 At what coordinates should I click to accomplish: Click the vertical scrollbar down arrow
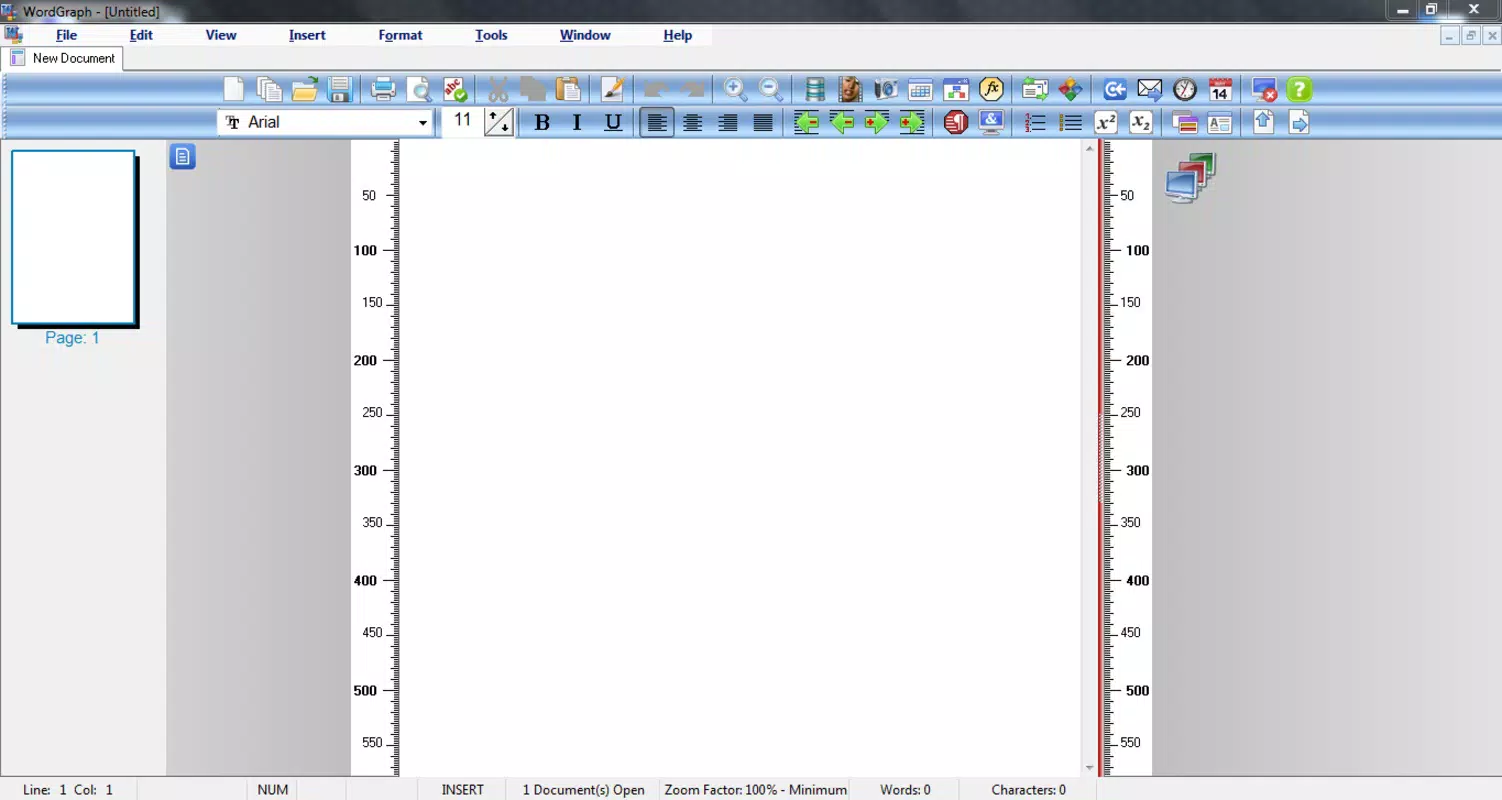[1089, 768]
